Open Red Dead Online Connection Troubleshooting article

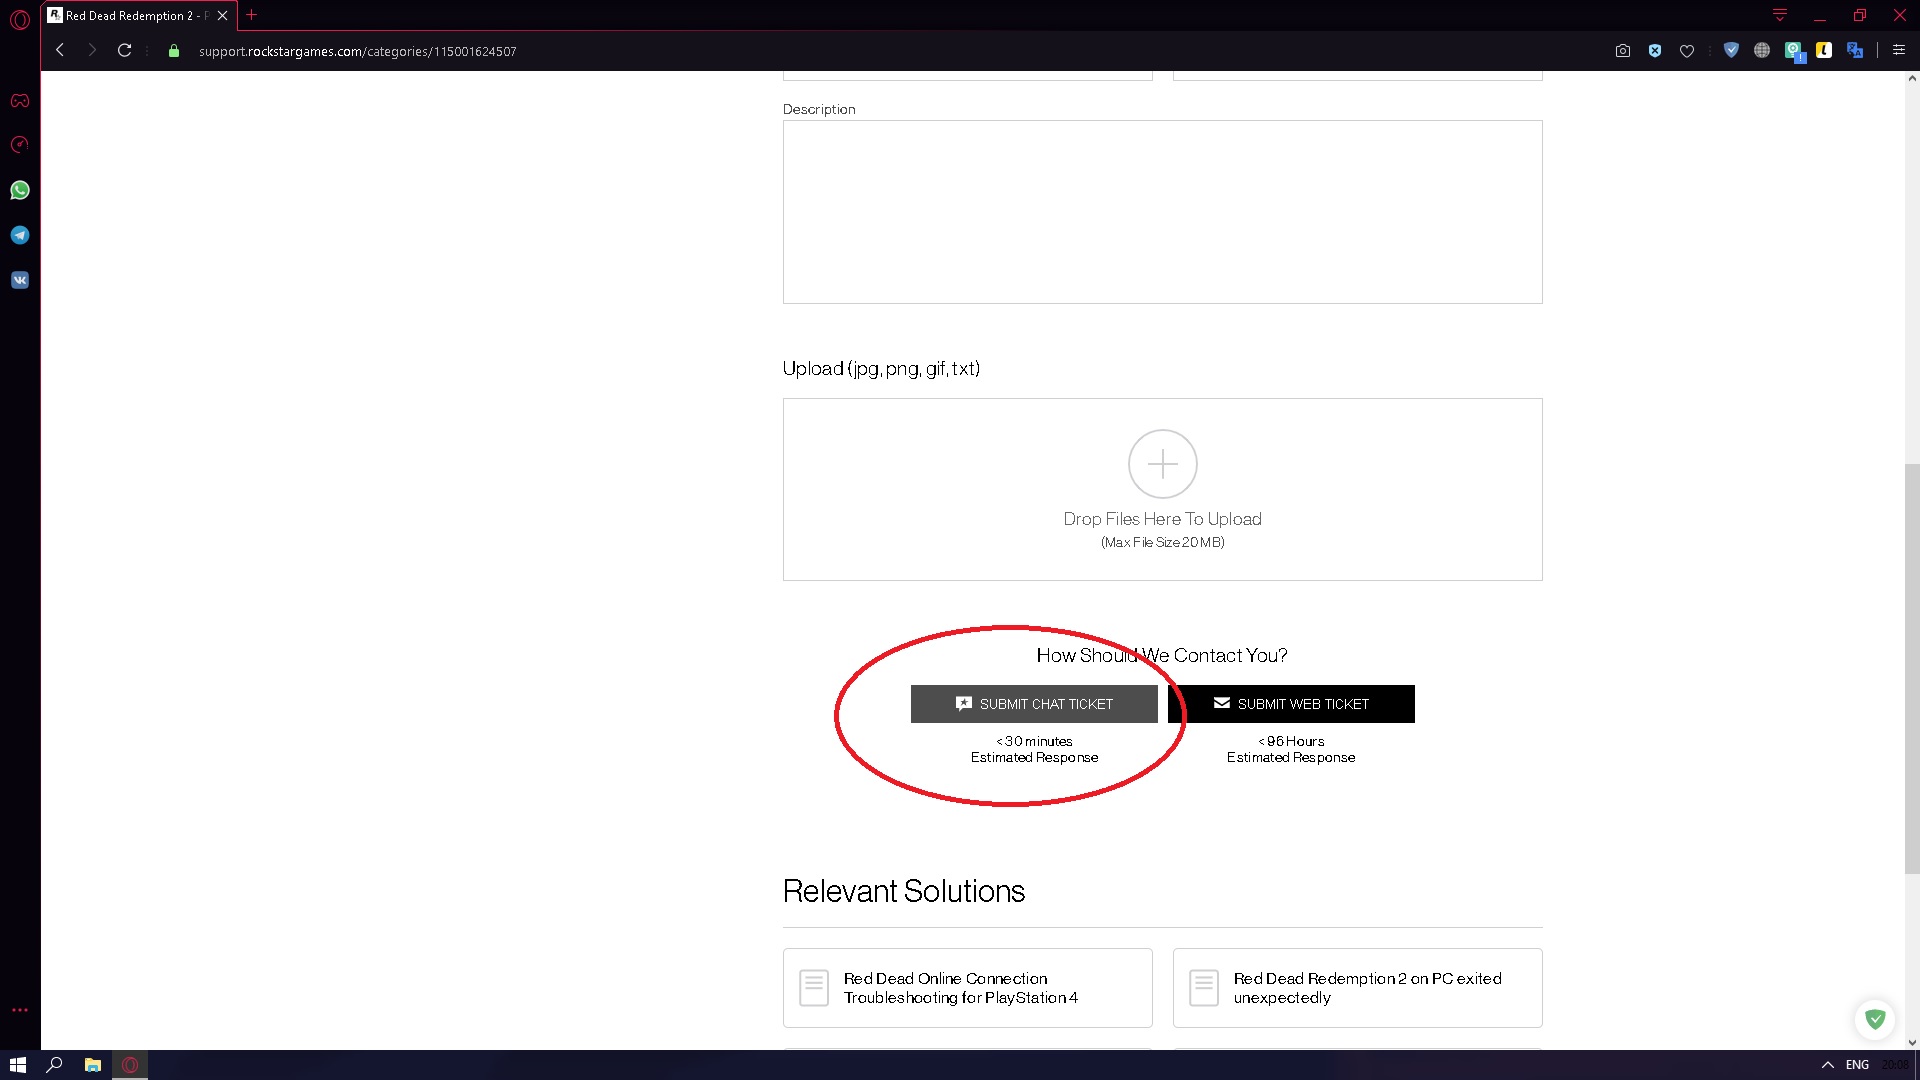click(x=967, y=988)
